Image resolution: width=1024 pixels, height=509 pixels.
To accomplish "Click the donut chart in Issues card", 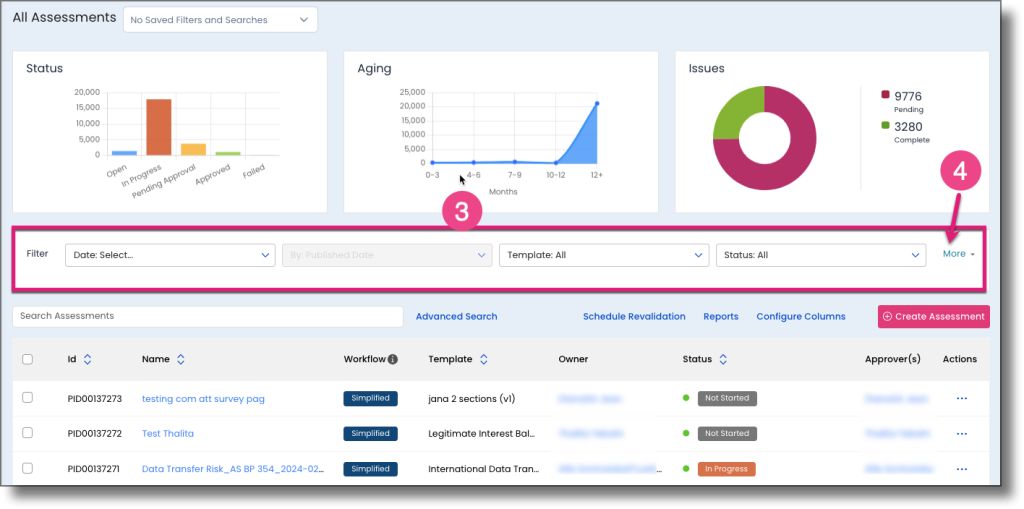I will click(765, 138).
